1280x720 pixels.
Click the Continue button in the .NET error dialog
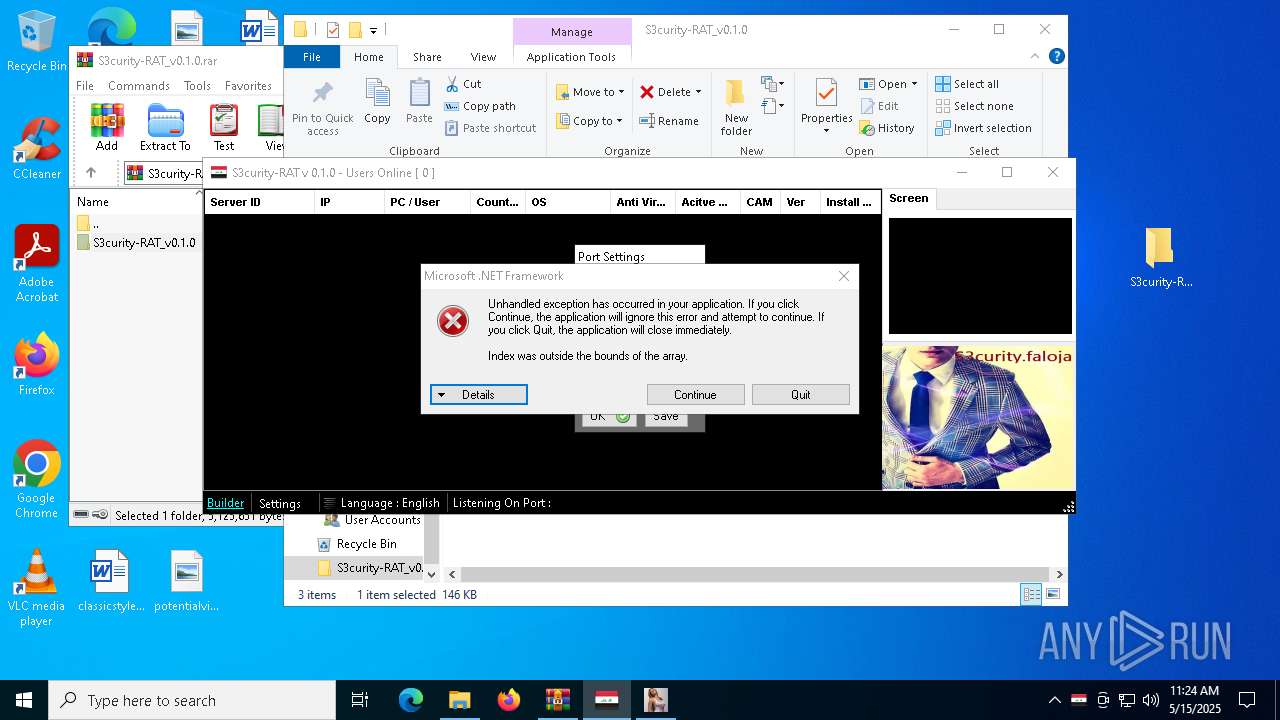tap(695, 395)
